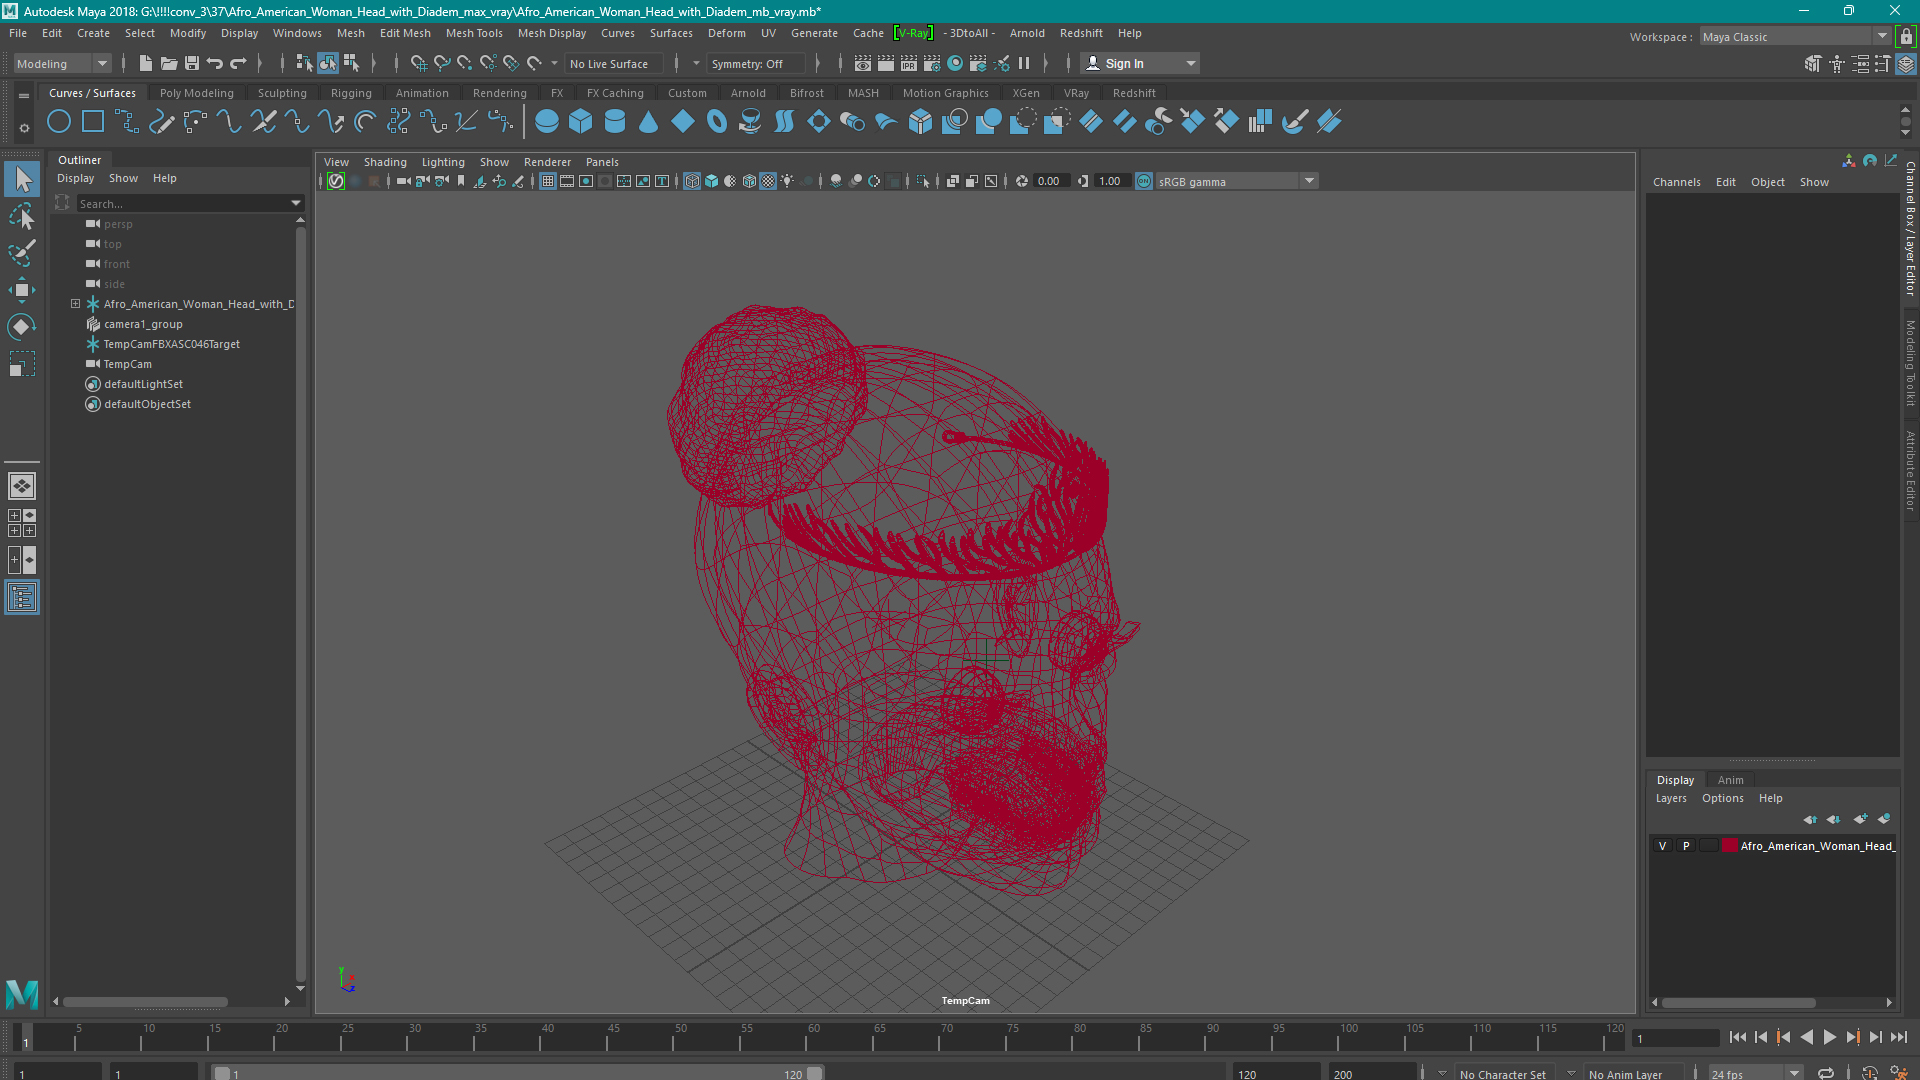The height and width of the screenshot is (1080, 1920).
Task: Activate the Paint selection tool
Action: [x=22, y=253]
